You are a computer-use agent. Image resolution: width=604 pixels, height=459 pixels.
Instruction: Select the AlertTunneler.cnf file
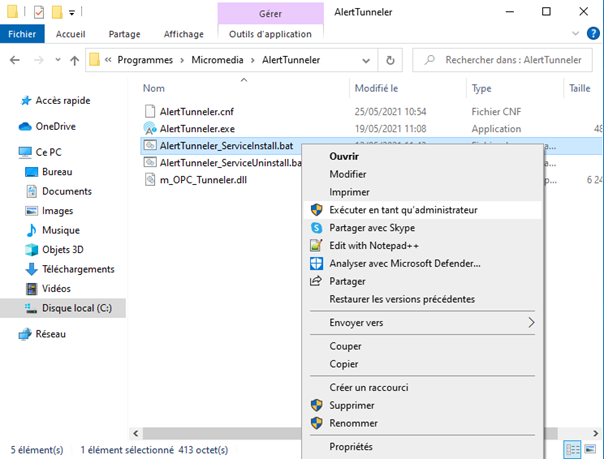(197, 111)
